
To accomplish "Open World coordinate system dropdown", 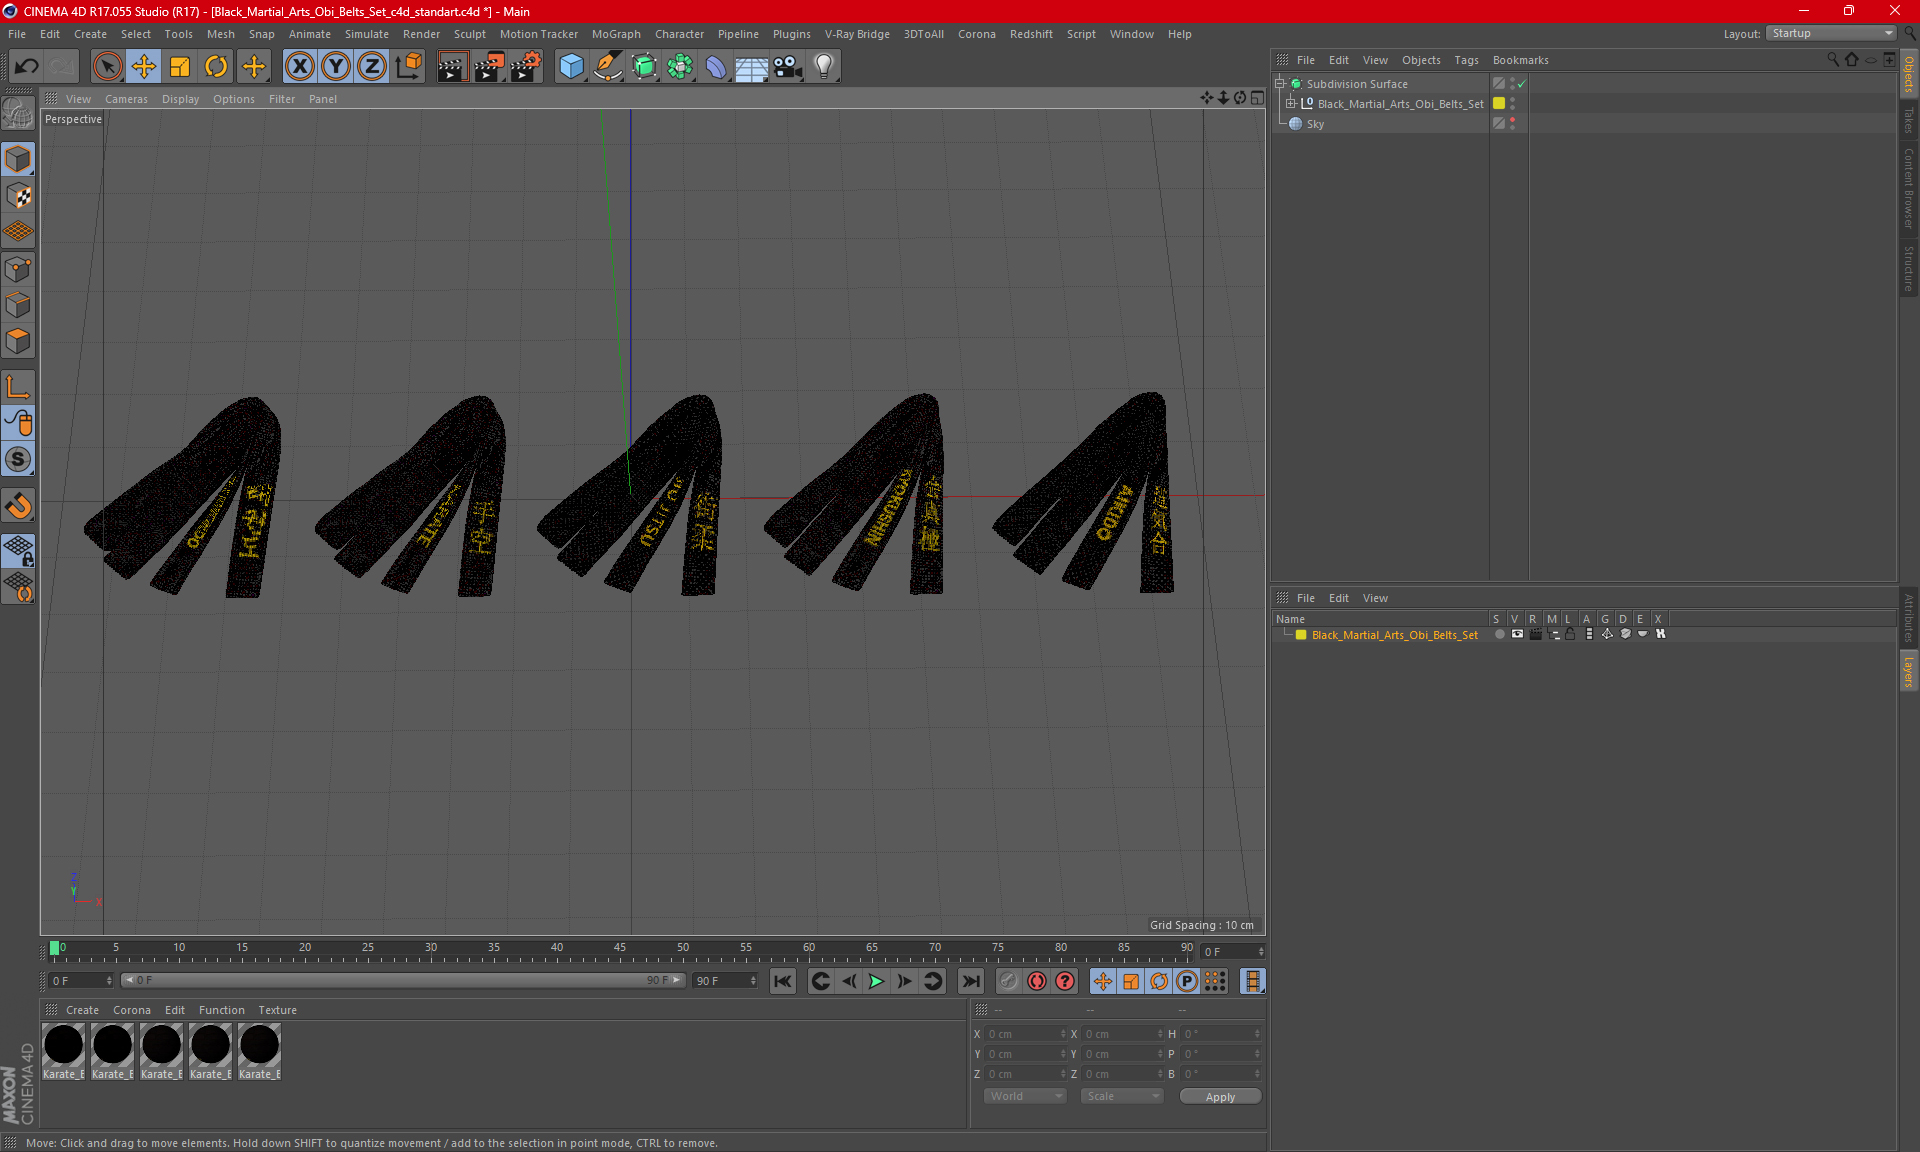I will [x=1025, y=1096].
